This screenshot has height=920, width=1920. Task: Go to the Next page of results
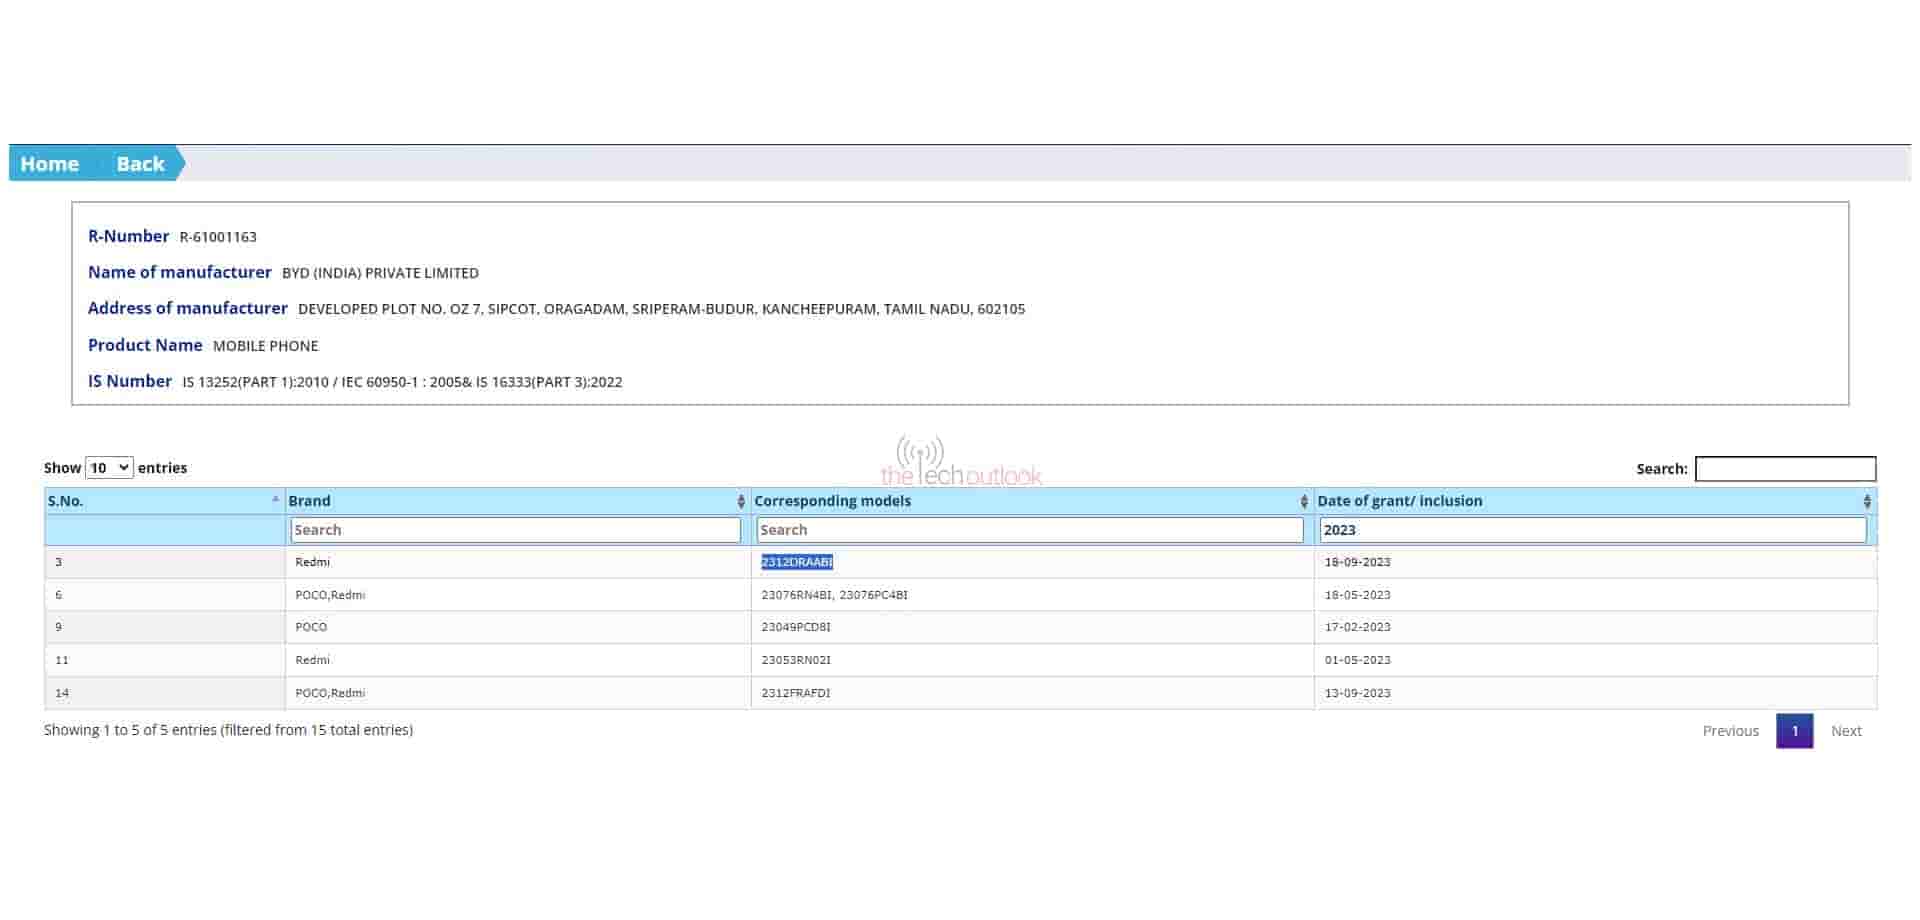(1846, 731)
